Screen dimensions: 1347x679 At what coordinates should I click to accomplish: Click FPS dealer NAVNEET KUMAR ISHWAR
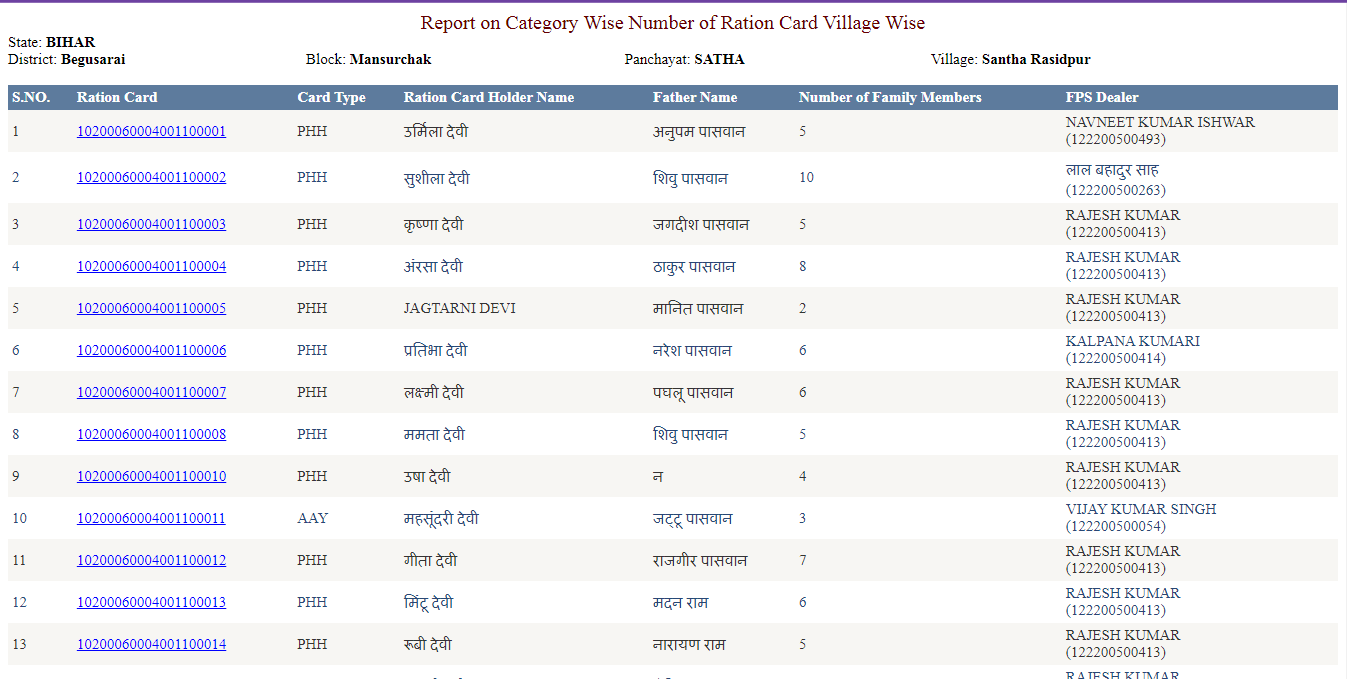1160,122
